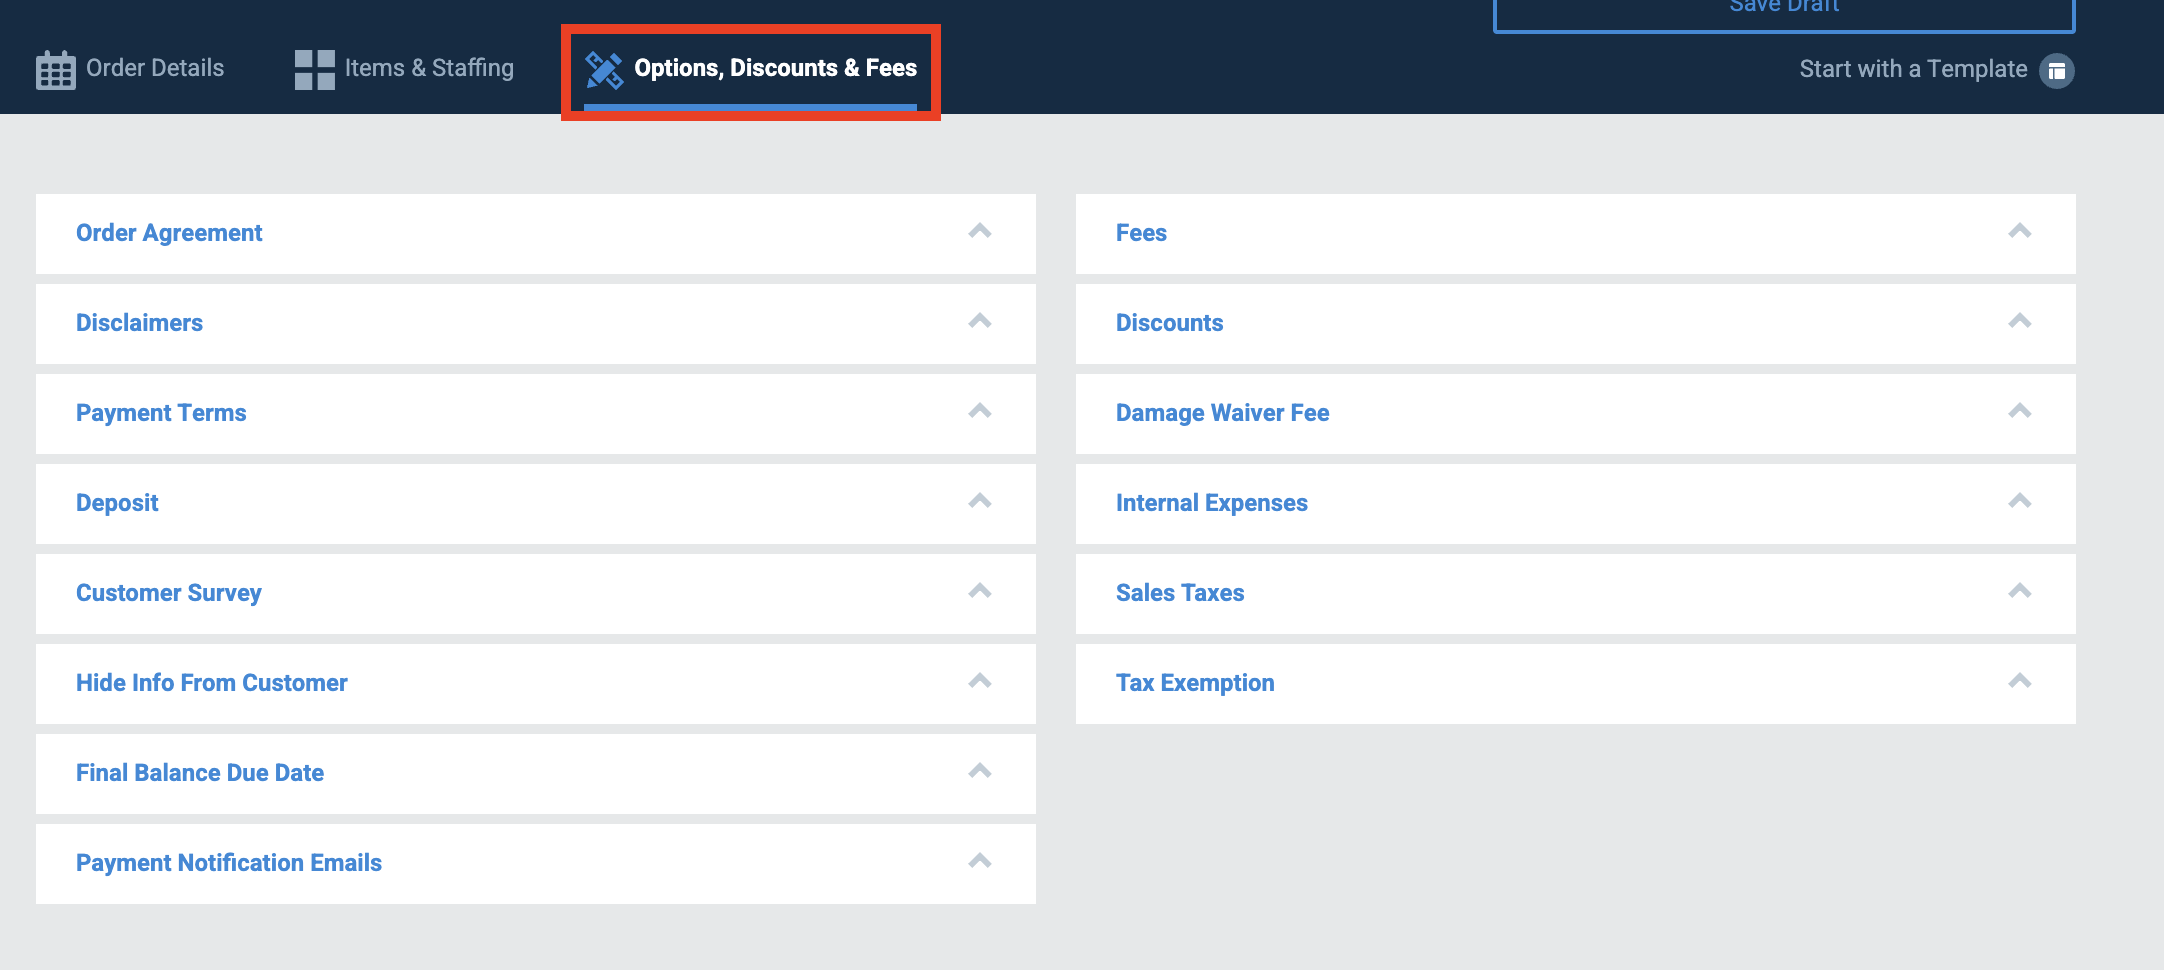Click the Final Balance Due Date heading
Image resolution: width=2164 pixels, height=970 pixels.
[x=200, y=773]
